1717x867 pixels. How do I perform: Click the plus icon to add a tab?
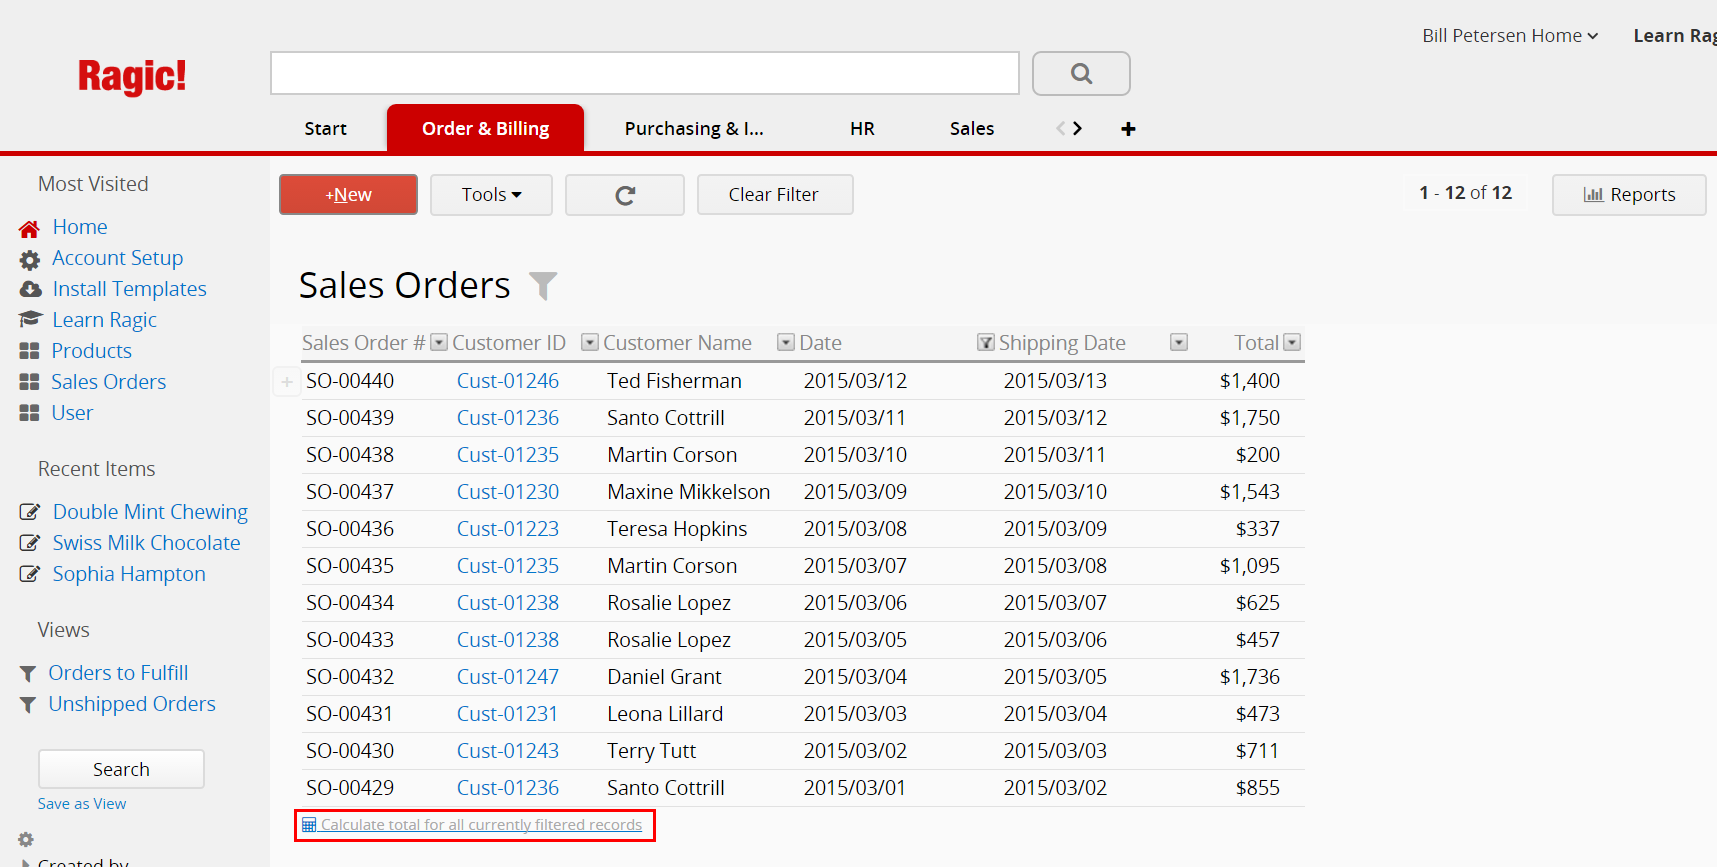pyautogui.click(x=1128, y=129)
